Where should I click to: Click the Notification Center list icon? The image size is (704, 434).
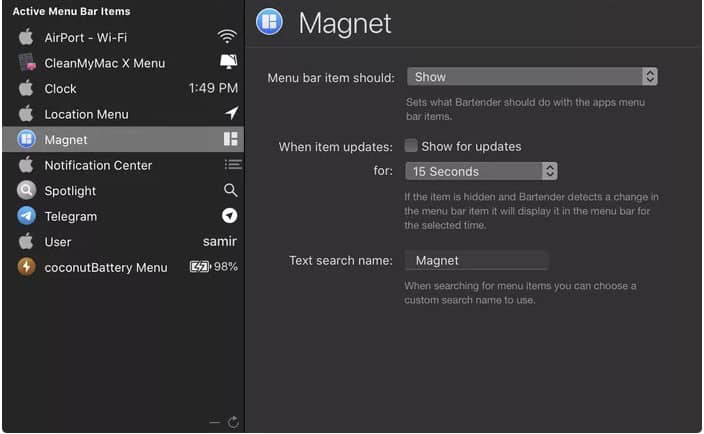tap(233, 165)
